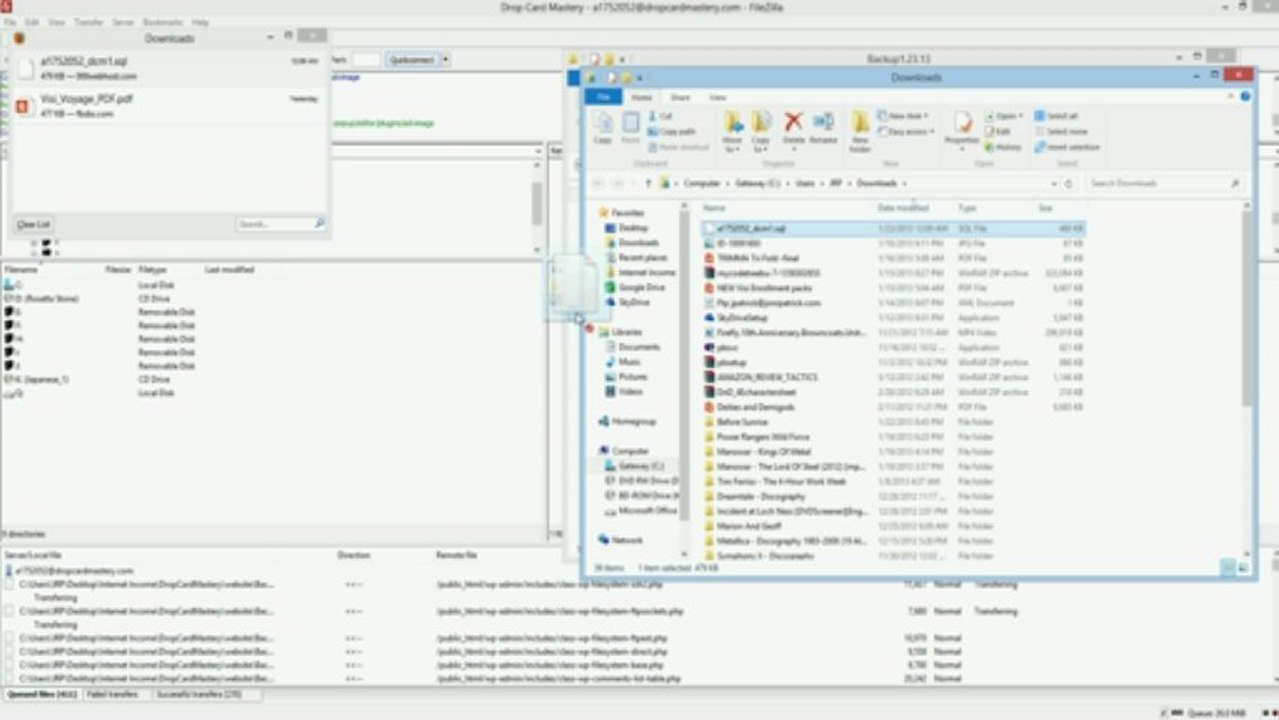The height and width of the screenshot is (720, 1279).
Task: Click Copy path in Explorer ribbon
Action: click(671, 131)
